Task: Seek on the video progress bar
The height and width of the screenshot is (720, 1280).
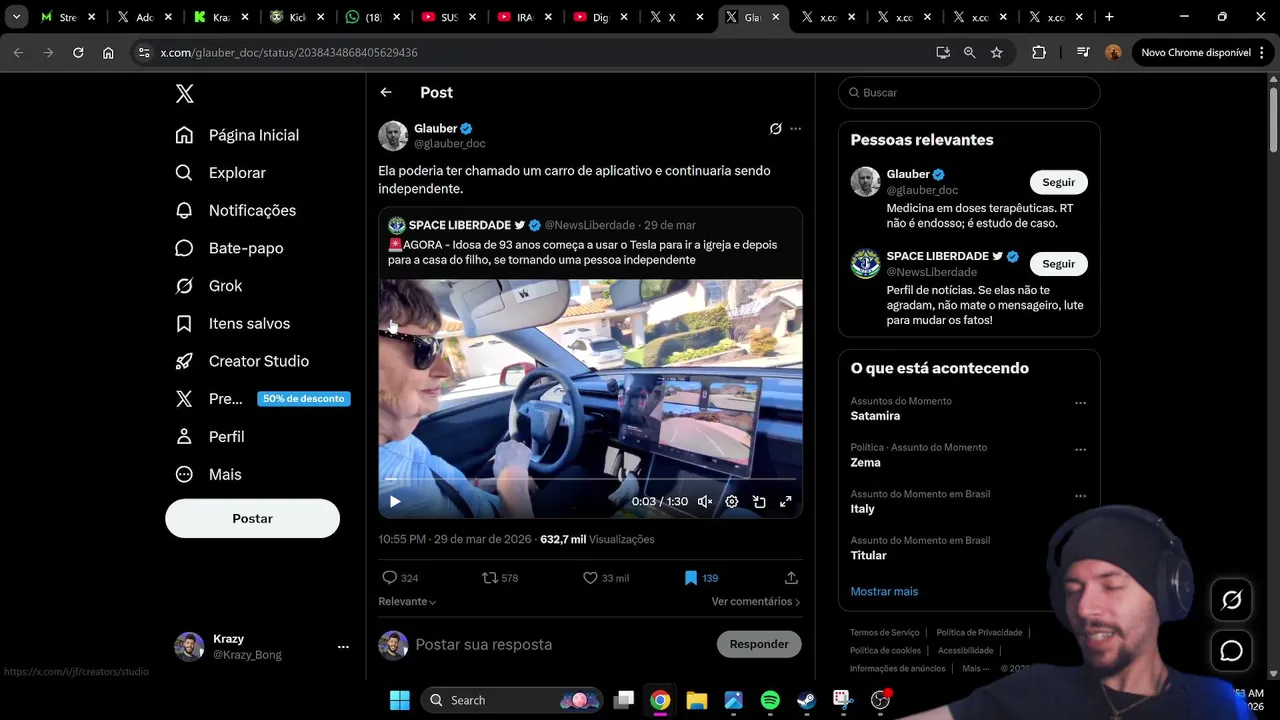Action: [590, 480]
